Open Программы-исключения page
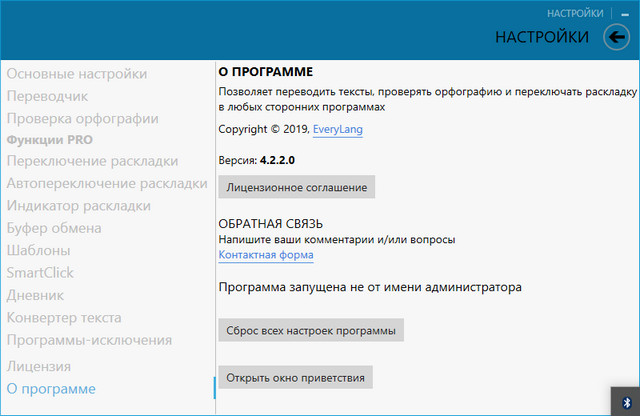Screen dimensions: 640x416 [89, 340]
